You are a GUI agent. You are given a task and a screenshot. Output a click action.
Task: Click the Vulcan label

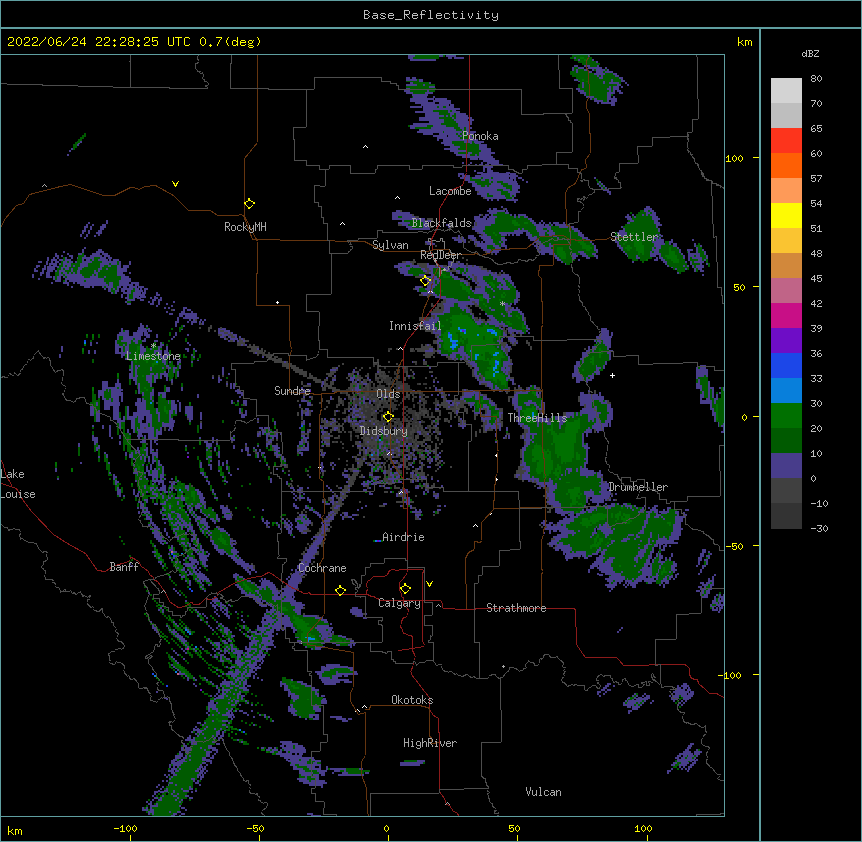coord(543,792)
